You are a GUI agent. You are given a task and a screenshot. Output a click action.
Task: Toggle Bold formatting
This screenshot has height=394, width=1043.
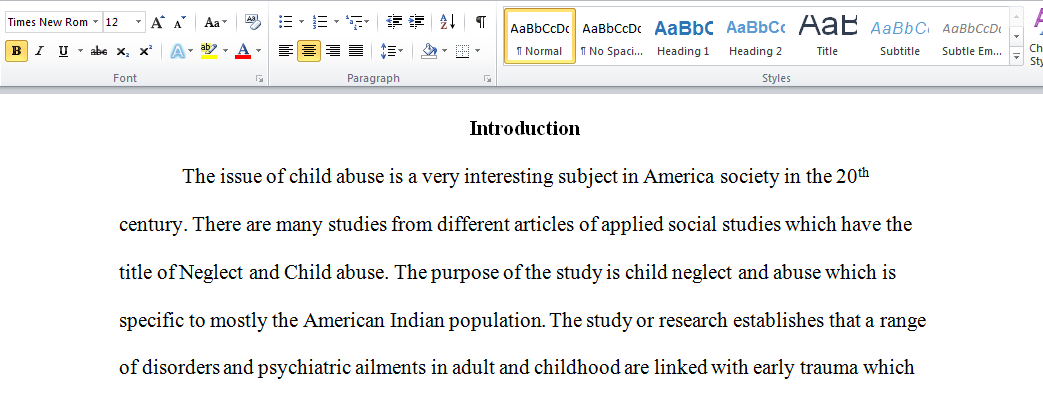click(x=17, y=51)
